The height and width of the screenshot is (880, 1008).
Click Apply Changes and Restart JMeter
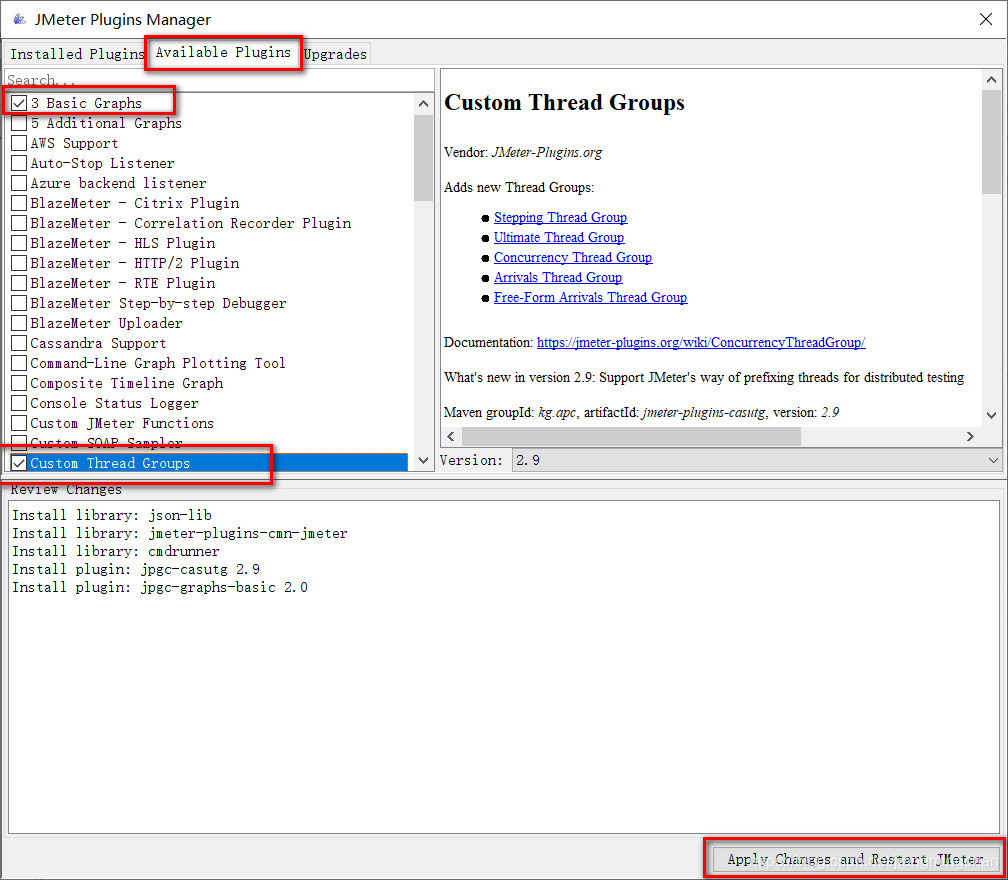click(856, 859)
